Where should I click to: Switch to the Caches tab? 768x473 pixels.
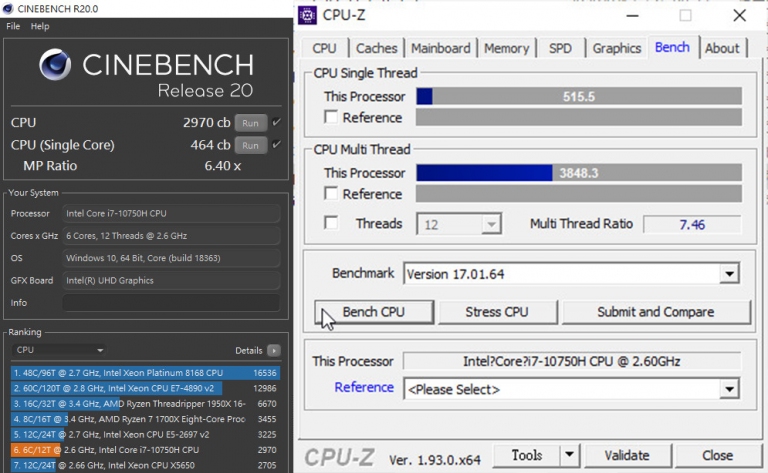376,48
